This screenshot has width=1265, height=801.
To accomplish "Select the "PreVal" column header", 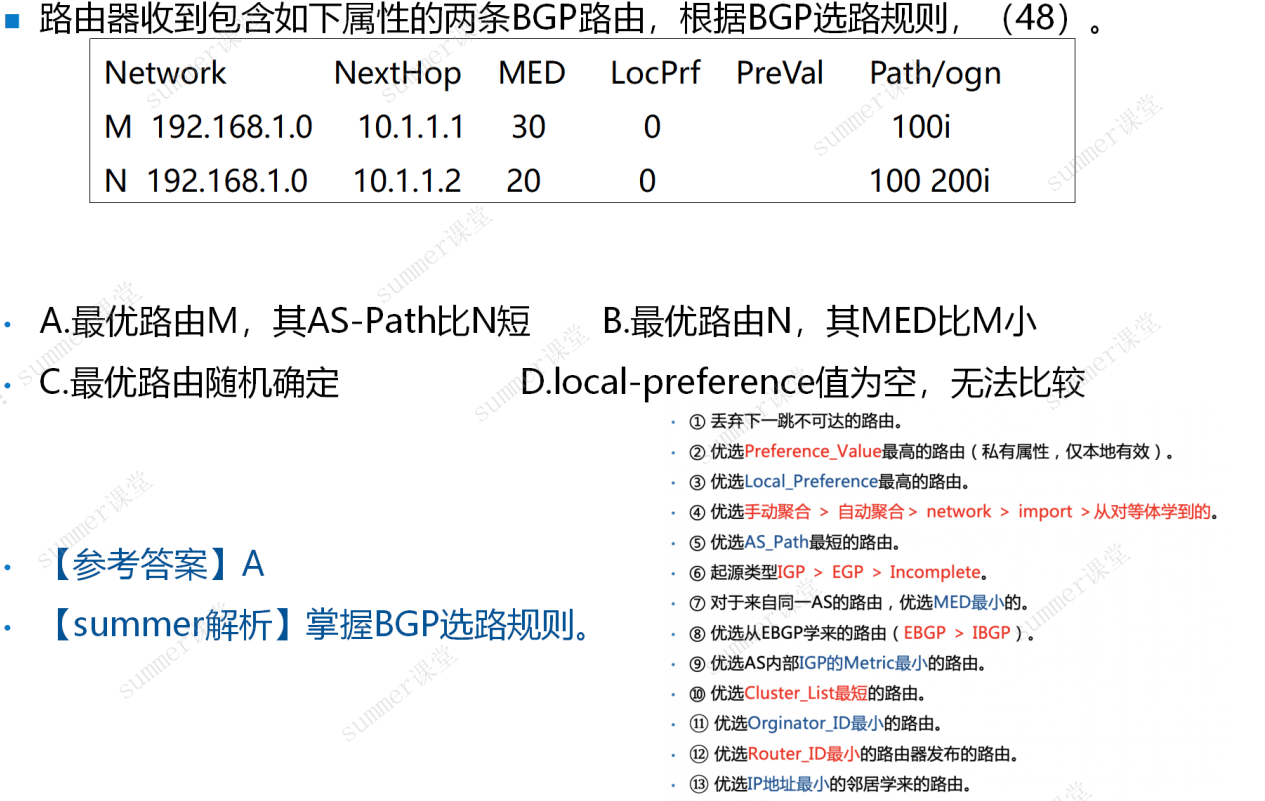I will [x=781, y=73].
